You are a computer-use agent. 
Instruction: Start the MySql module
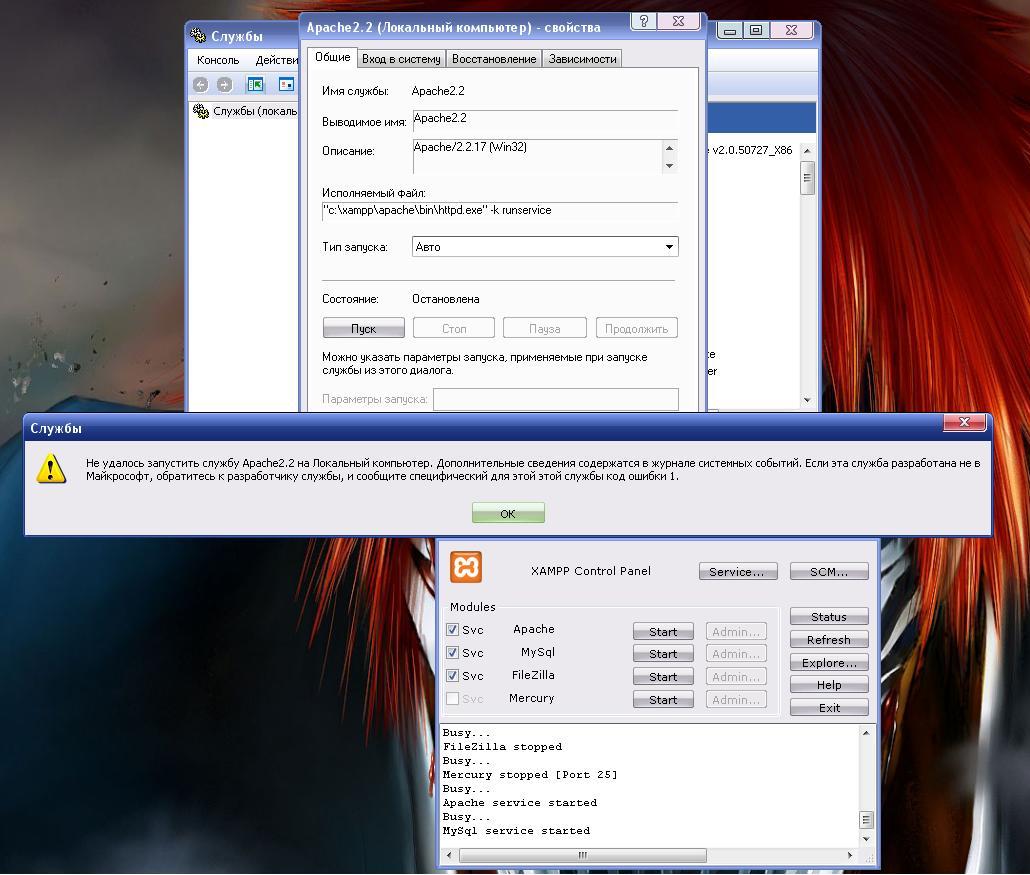[x=663, y=654]
